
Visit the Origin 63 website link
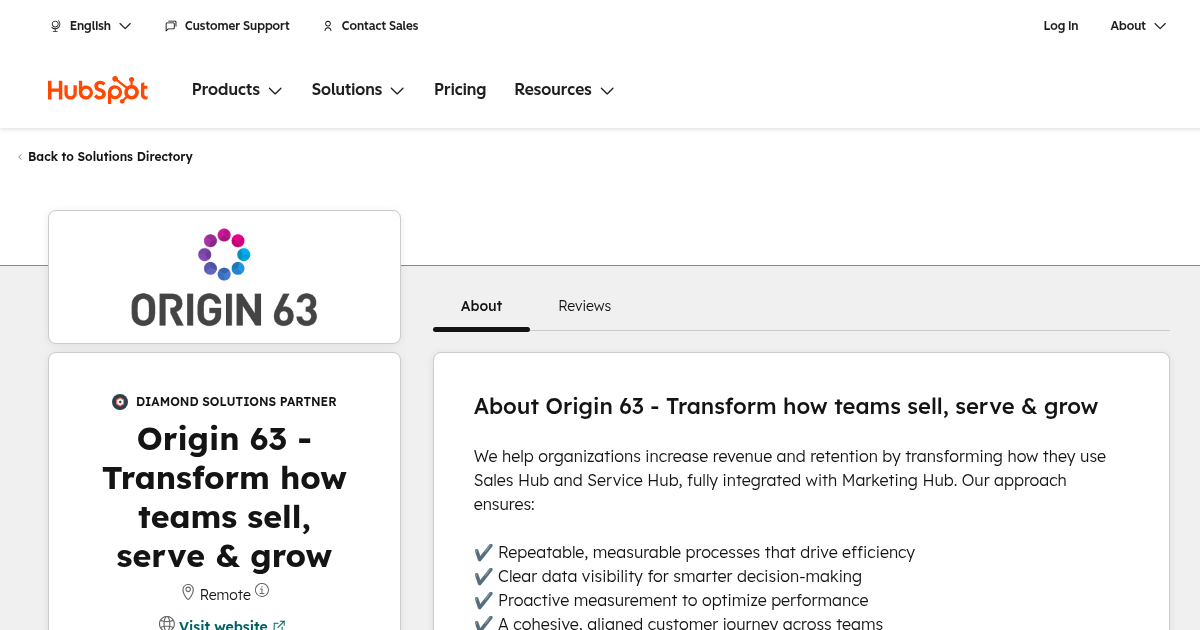click(x=223, y=625)
